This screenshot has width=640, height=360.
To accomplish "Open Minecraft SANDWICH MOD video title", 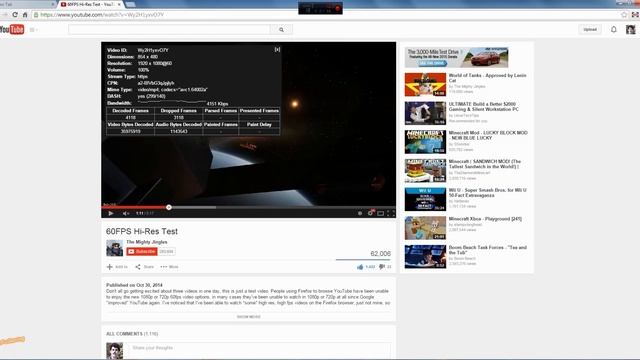I will 484,164.
